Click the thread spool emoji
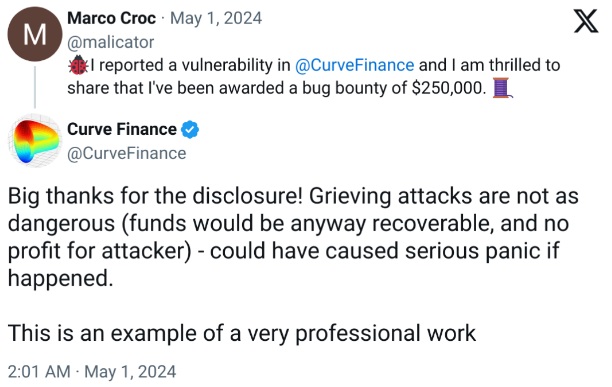This screenshot has height=387, width=612. [x=502, y=88]
